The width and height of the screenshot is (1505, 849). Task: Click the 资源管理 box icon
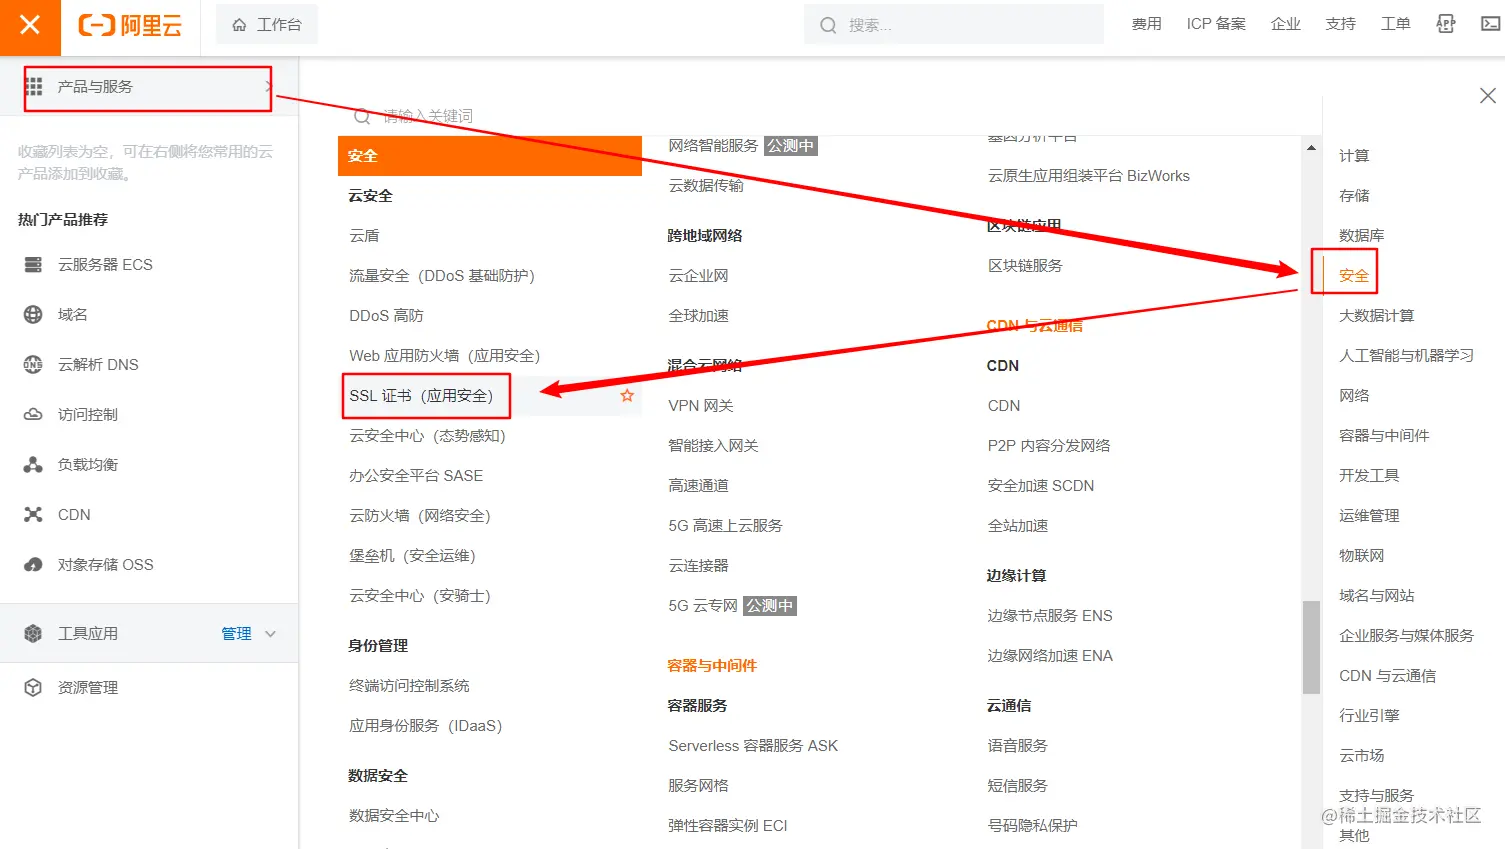pos(33,687)
